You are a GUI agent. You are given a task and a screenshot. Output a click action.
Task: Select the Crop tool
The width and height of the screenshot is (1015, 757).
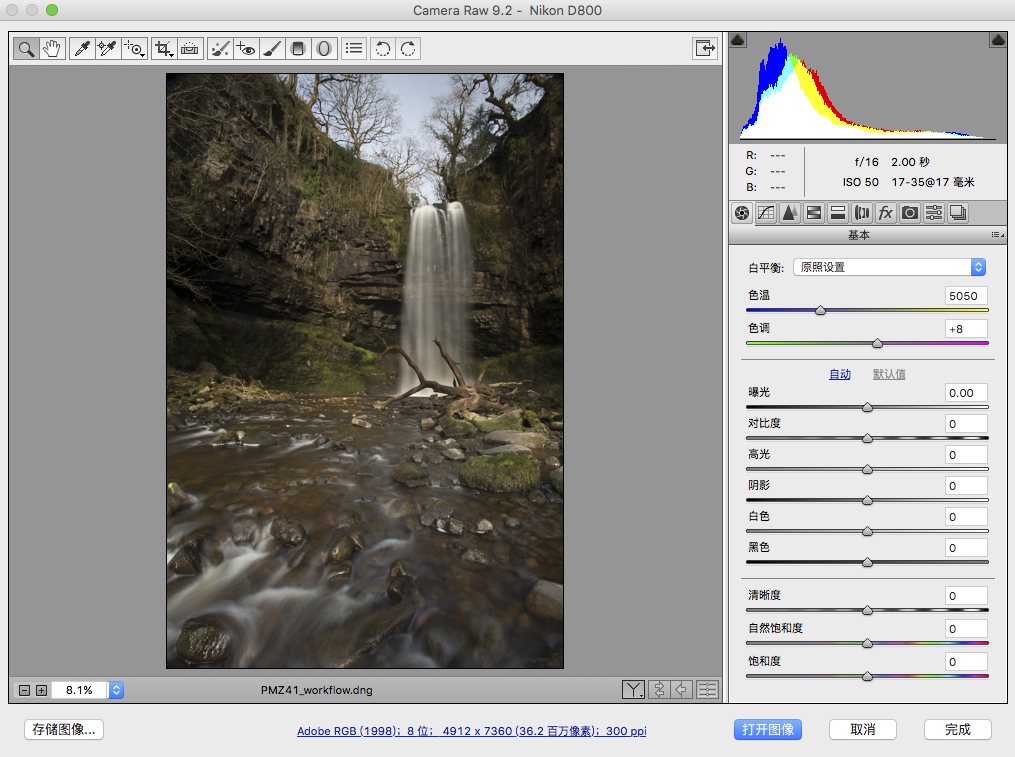tap(163, 48)
